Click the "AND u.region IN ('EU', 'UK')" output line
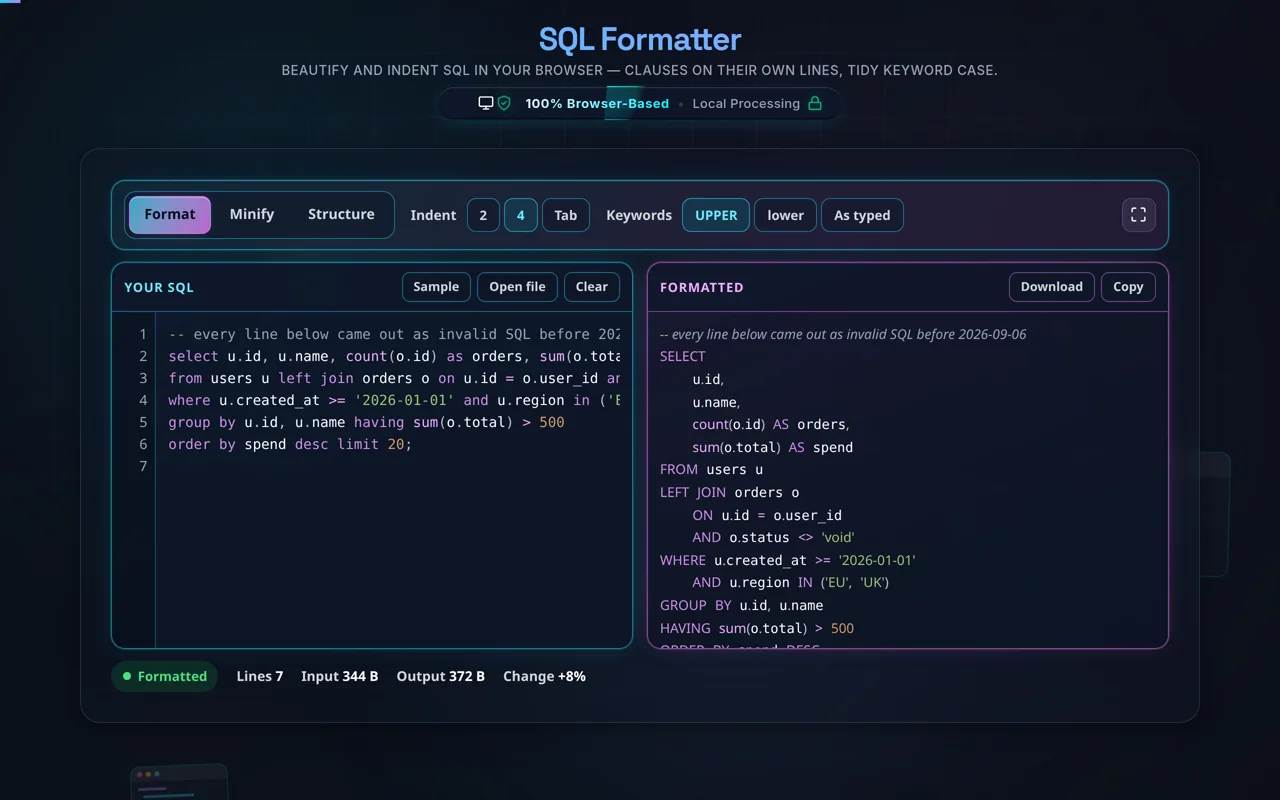This screenshot has width=1280, height=800. click(x=791, y=582)
